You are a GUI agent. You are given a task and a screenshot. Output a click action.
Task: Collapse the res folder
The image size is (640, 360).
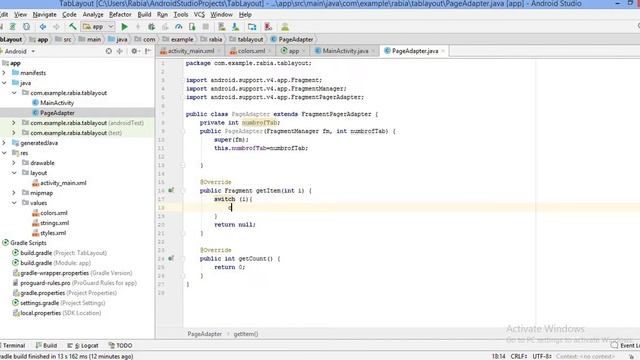tap(4, 153)
